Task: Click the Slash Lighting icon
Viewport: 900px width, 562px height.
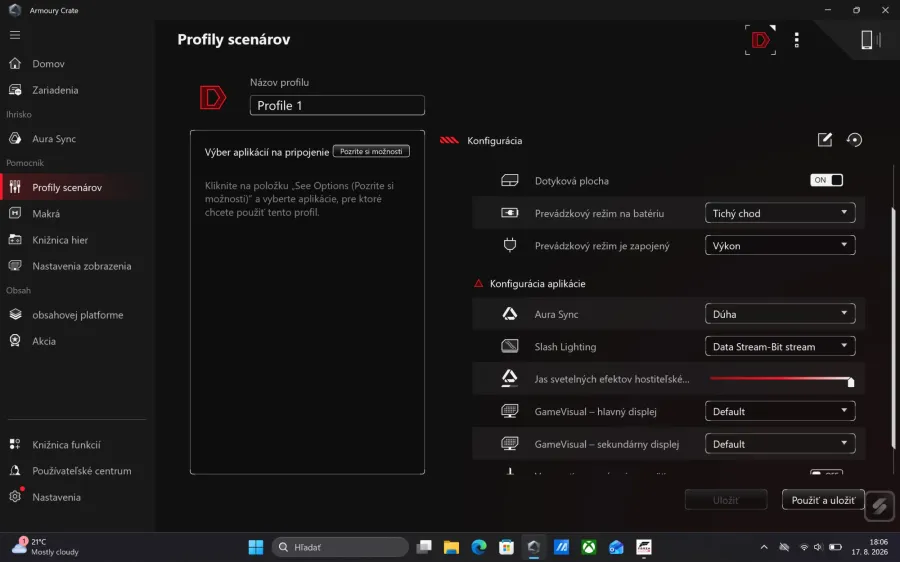Action: click(510, 346)
